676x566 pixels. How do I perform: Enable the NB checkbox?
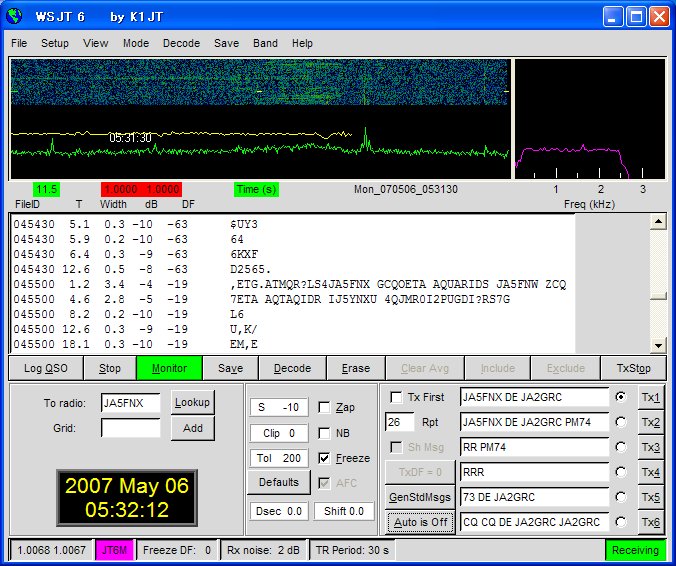point(324,433)
